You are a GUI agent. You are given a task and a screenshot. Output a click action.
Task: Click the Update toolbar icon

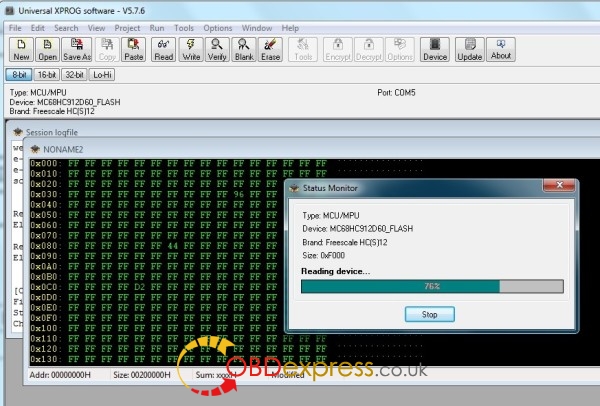tap(468, 49)
